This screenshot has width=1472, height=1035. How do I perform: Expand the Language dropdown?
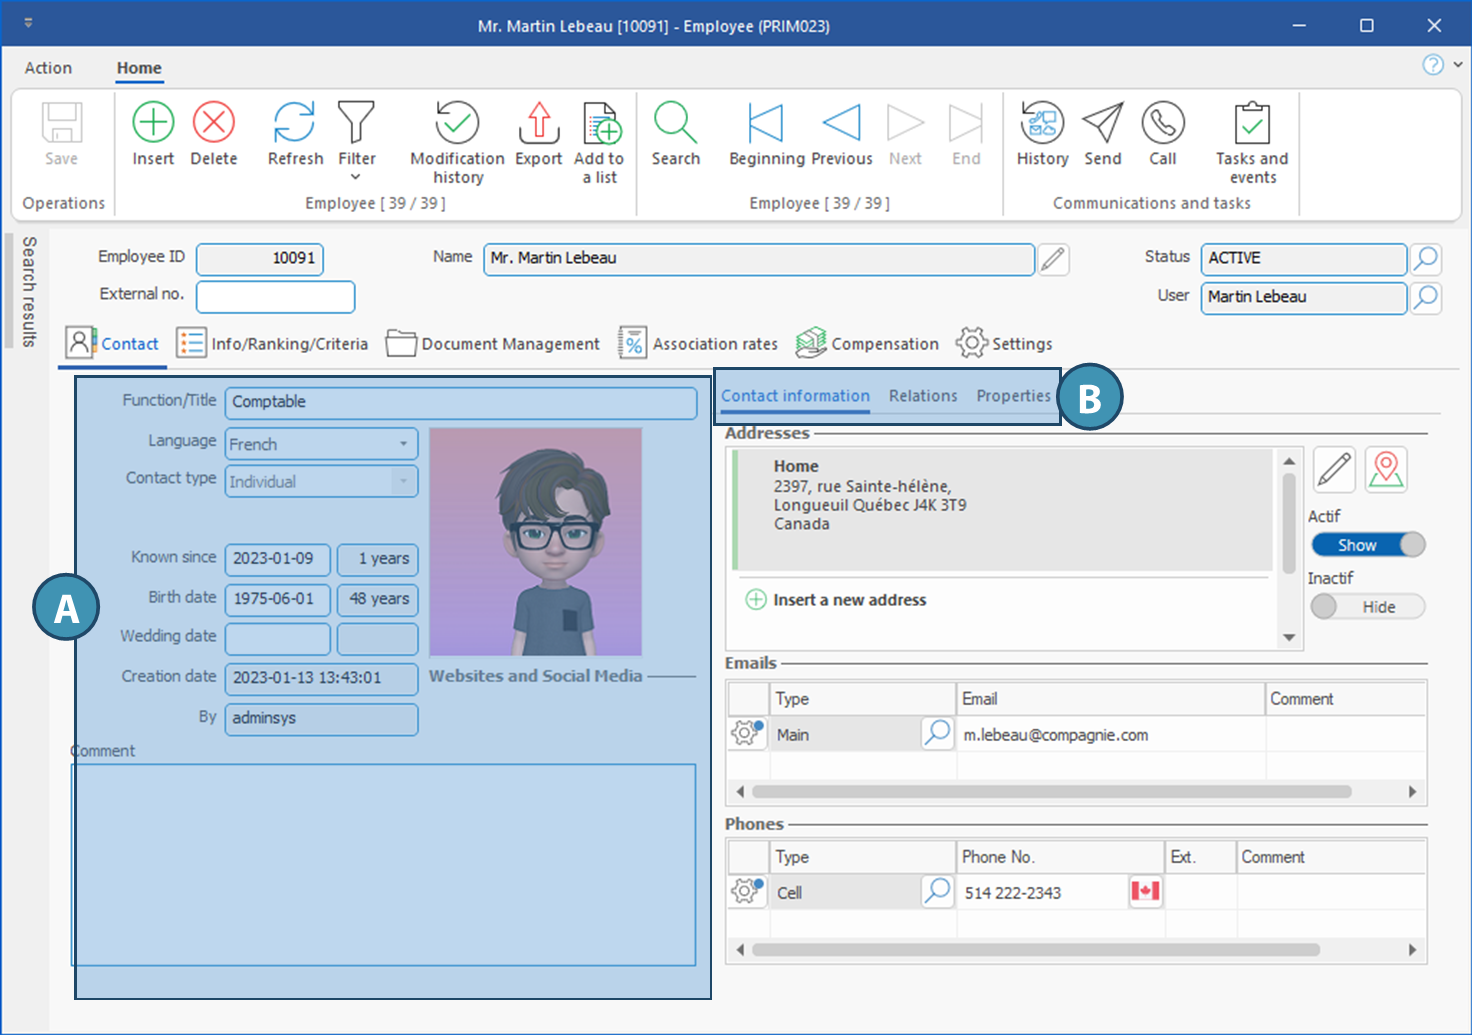tap(403, 444)
